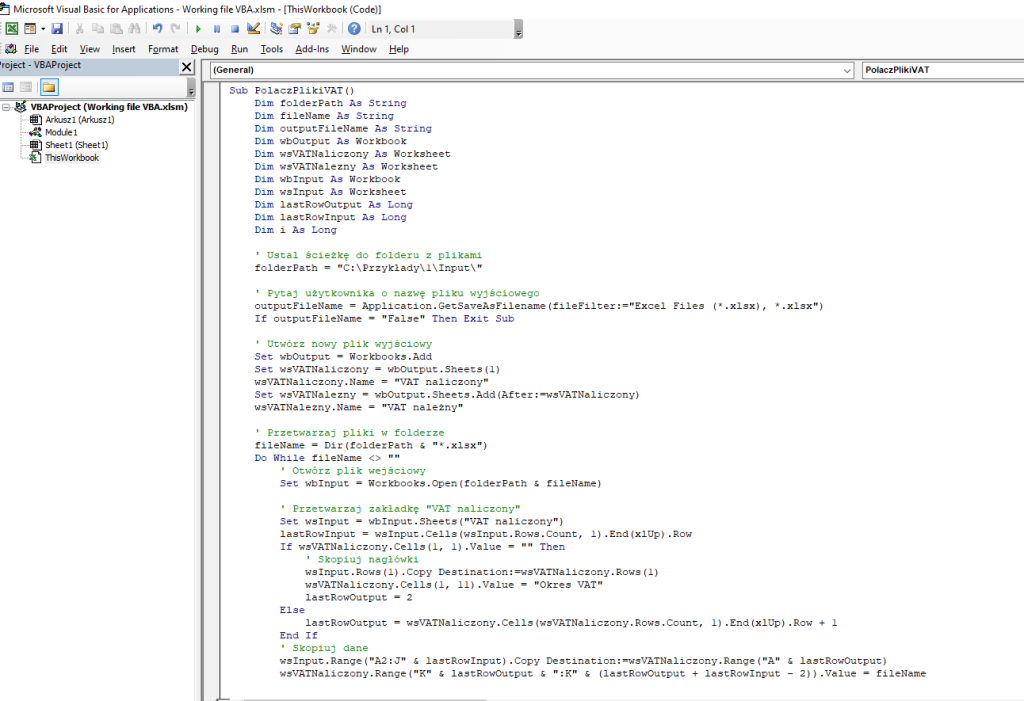This screenshot has height=701, width=1024.
Task: Collapse the VBAProject tree node
Action: [x=8, y=107]
